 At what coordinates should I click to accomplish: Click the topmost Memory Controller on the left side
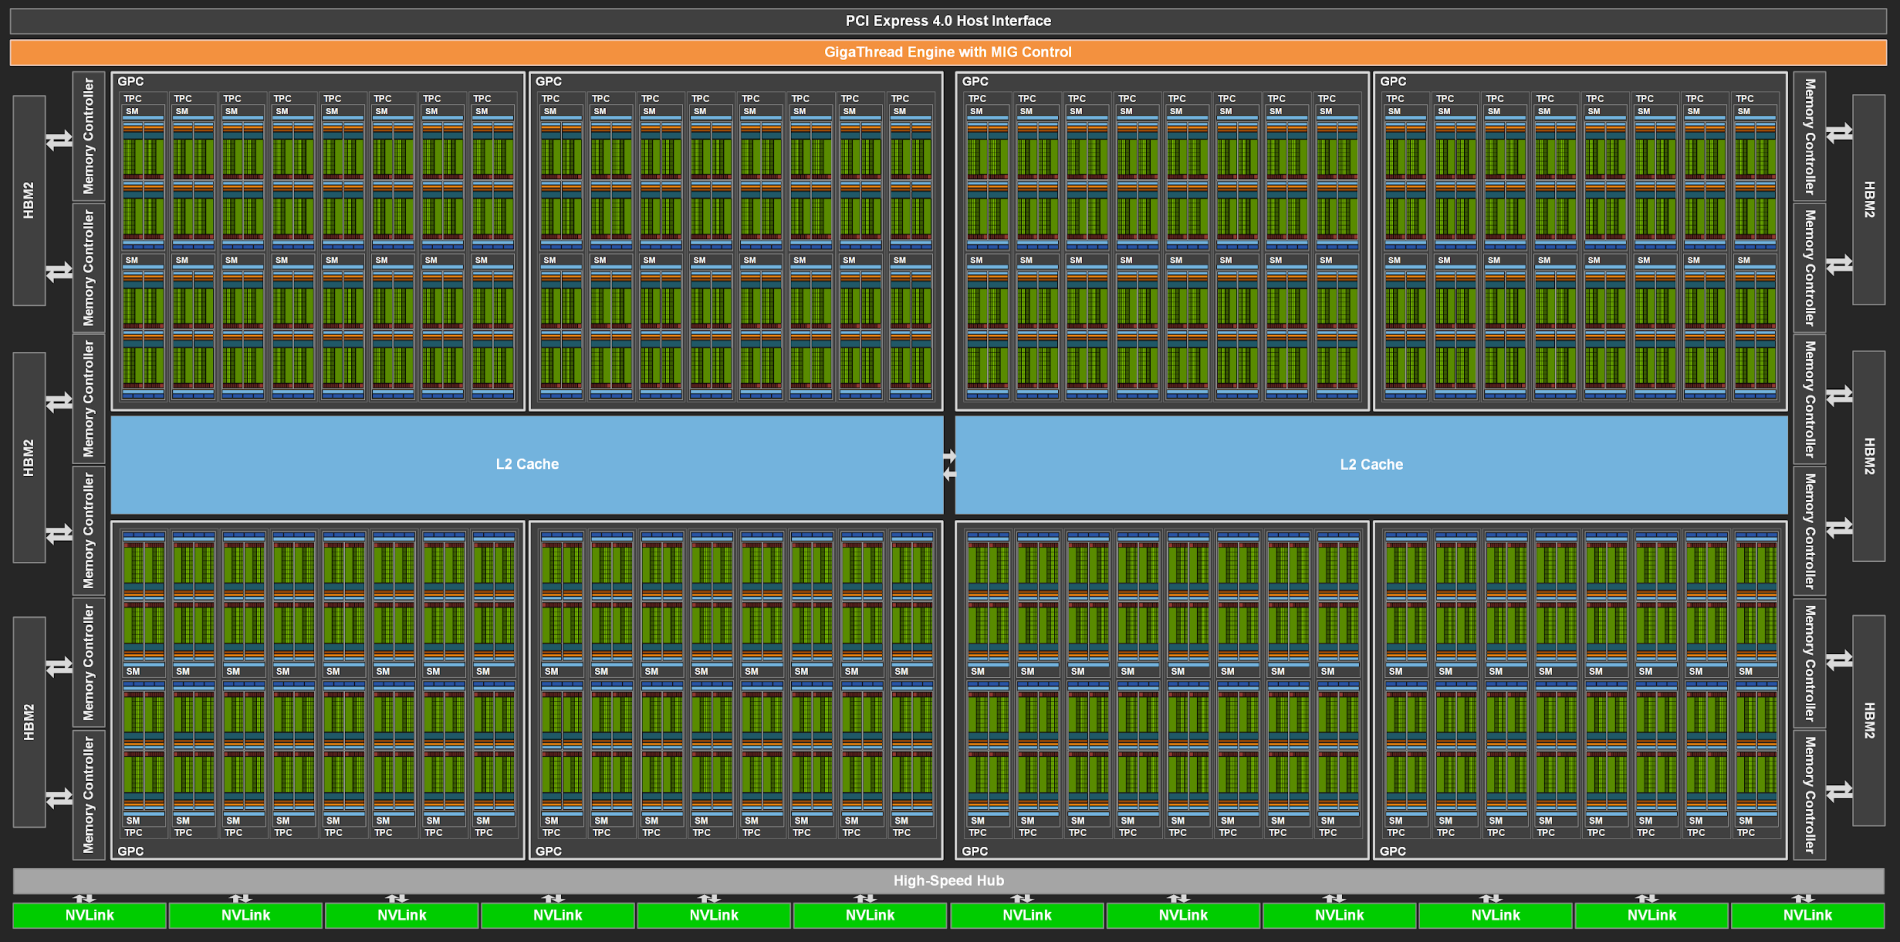click(x=89, y=136)
